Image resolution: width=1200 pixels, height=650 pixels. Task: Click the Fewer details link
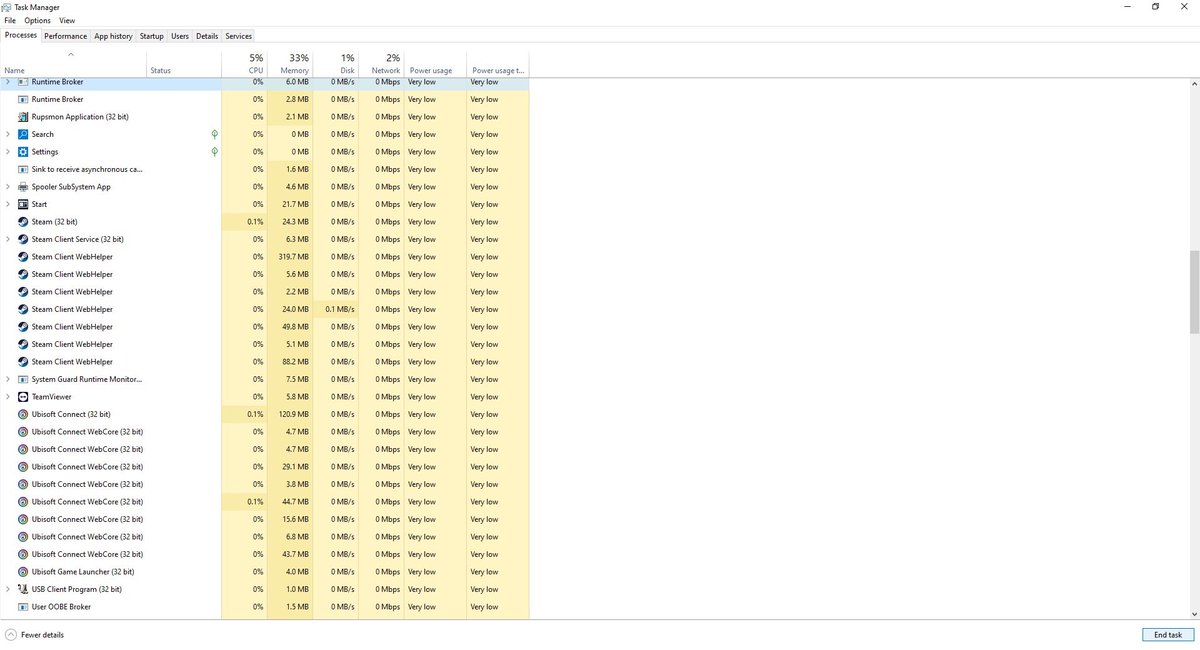coord(42,635)
